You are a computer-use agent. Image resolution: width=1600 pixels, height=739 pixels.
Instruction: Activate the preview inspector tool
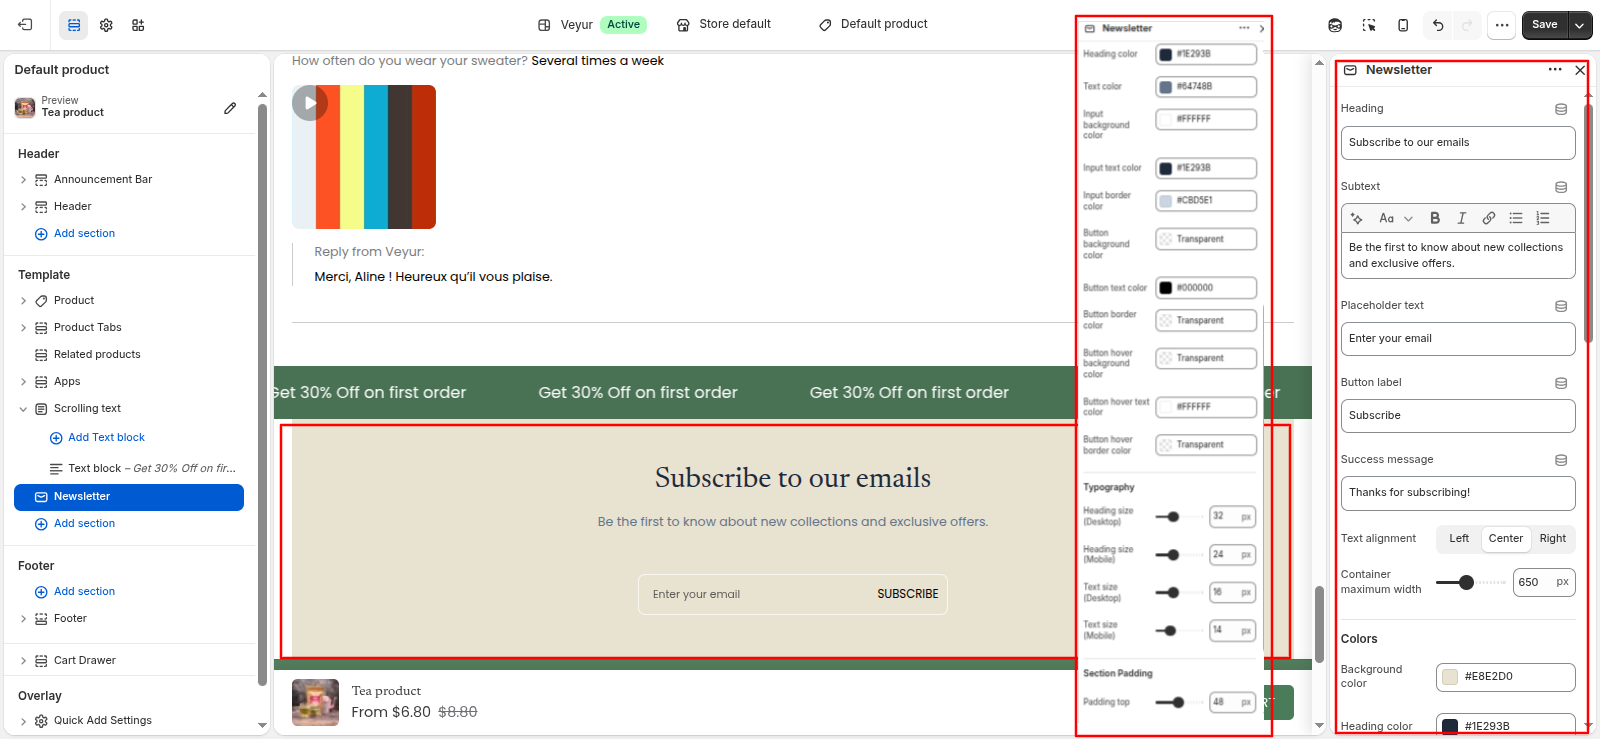pos(1369,25)
